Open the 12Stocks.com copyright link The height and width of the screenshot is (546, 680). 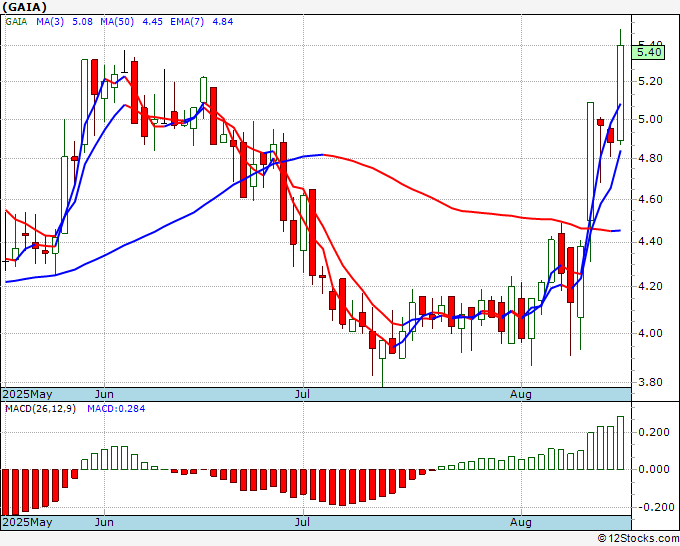click(638, 539)
